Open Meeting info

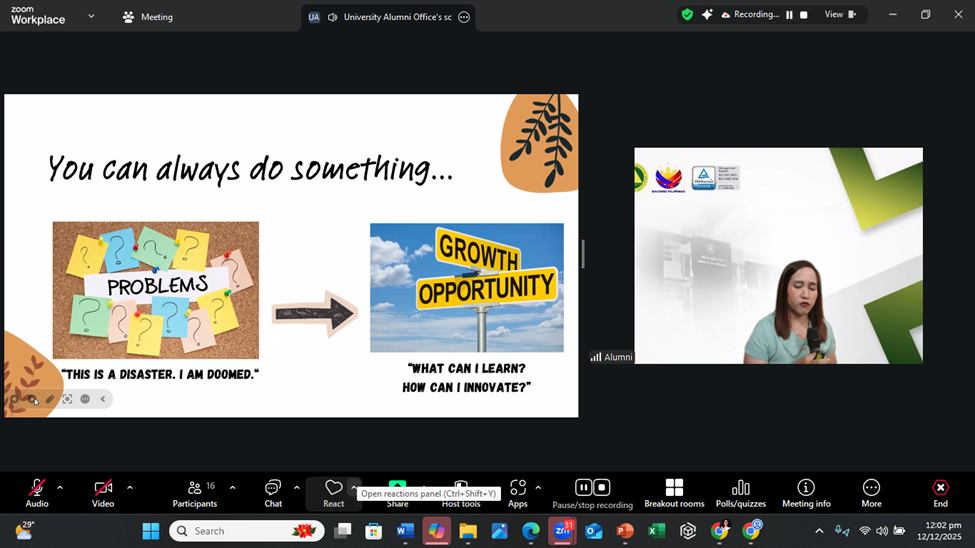pyautogui.click(x=806, y=489)
